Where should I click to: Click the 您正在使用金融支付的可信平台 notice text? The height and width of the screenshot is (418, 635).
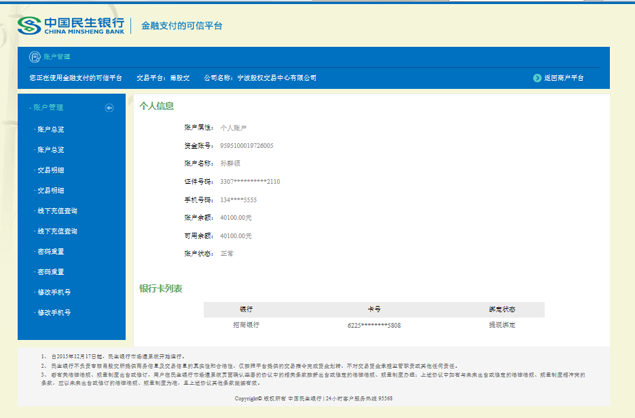pyautogui.click(x=75, y=78)
